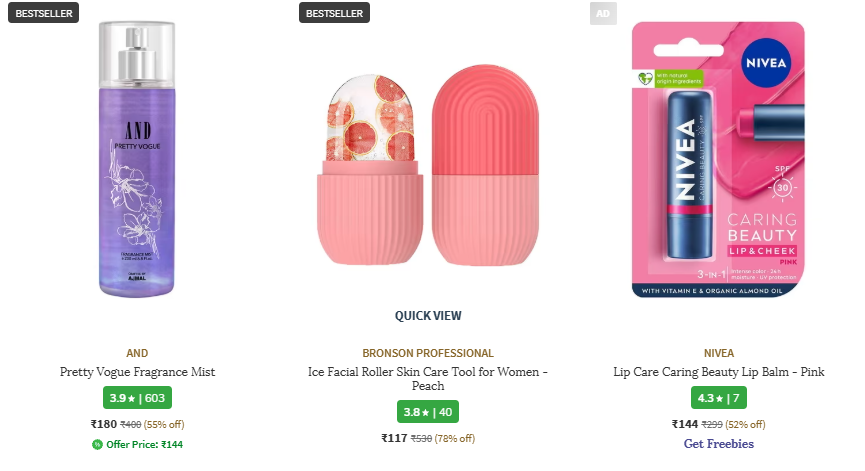The width and height of the screenshot is (865, 471).
Task: Open the Nivea brand name link
Action: [718, 353]
